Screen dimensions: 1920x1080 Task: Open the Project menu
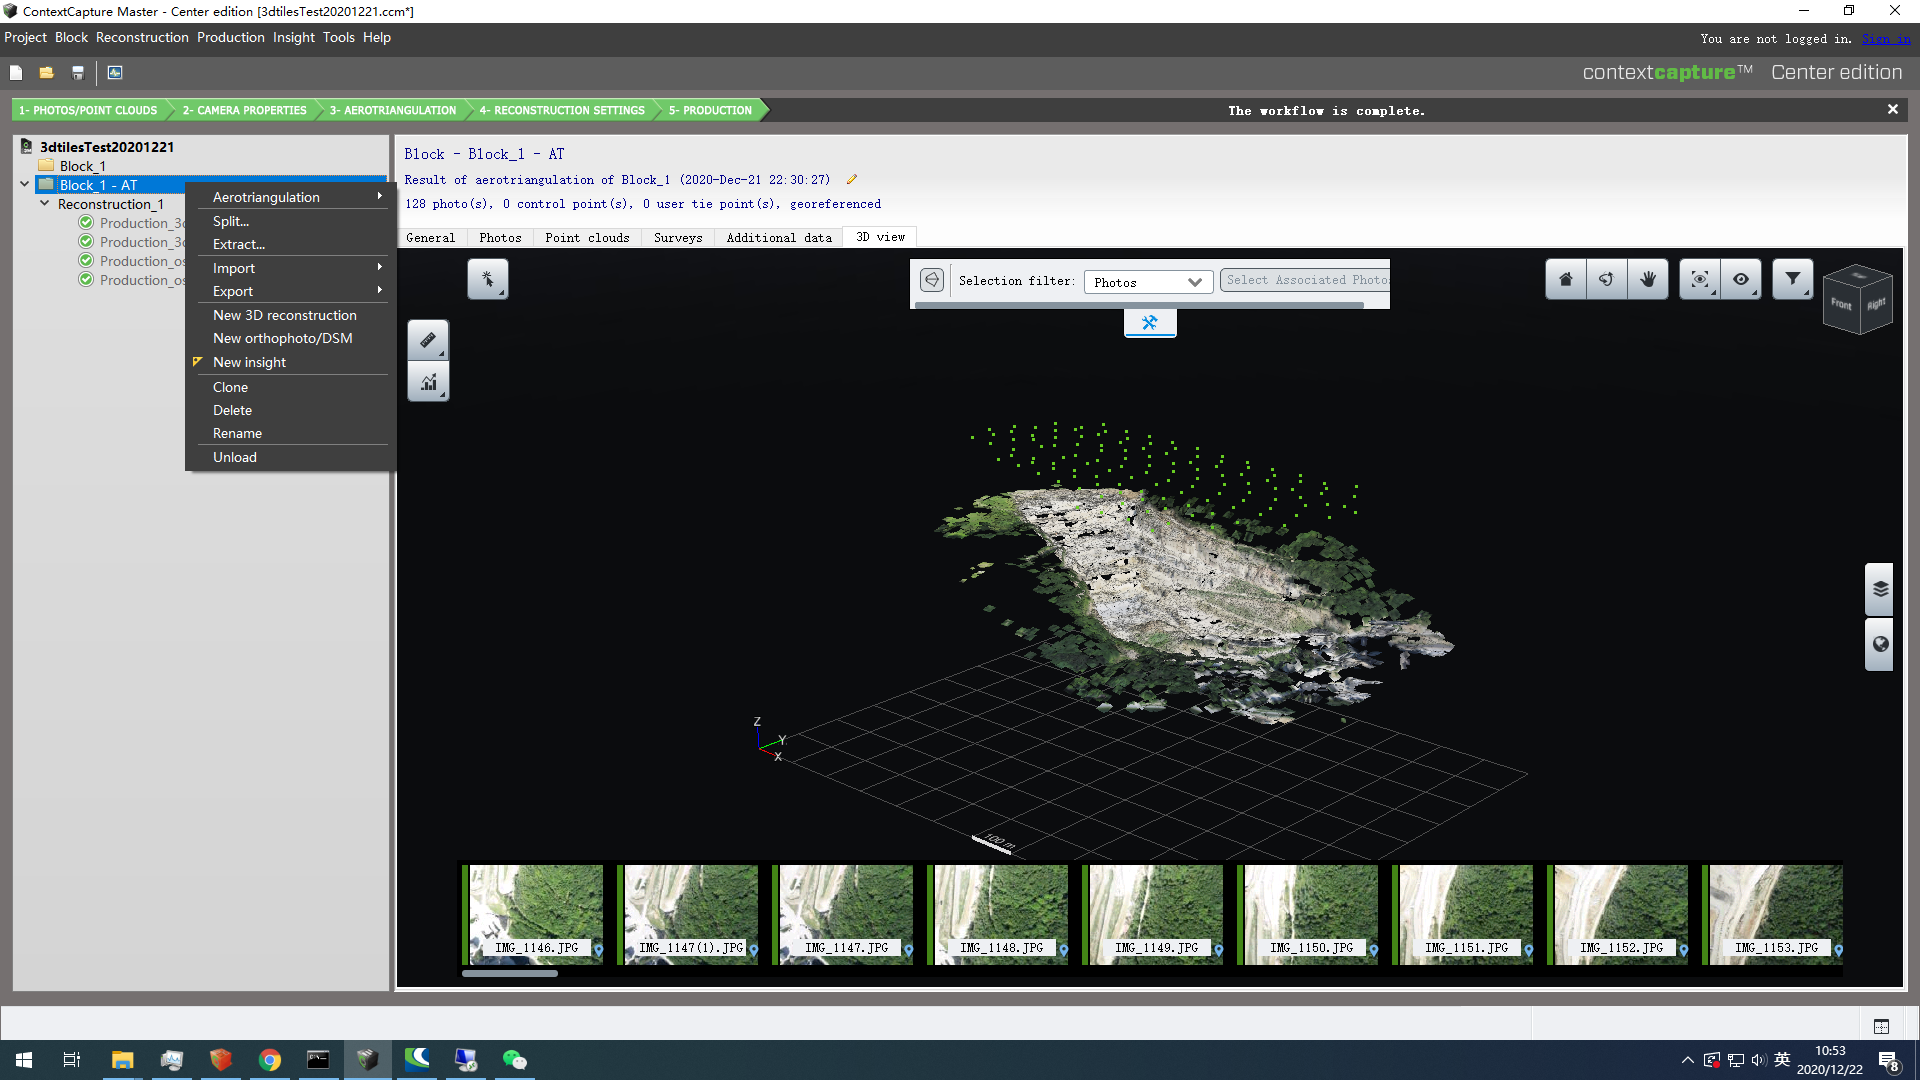26,37
